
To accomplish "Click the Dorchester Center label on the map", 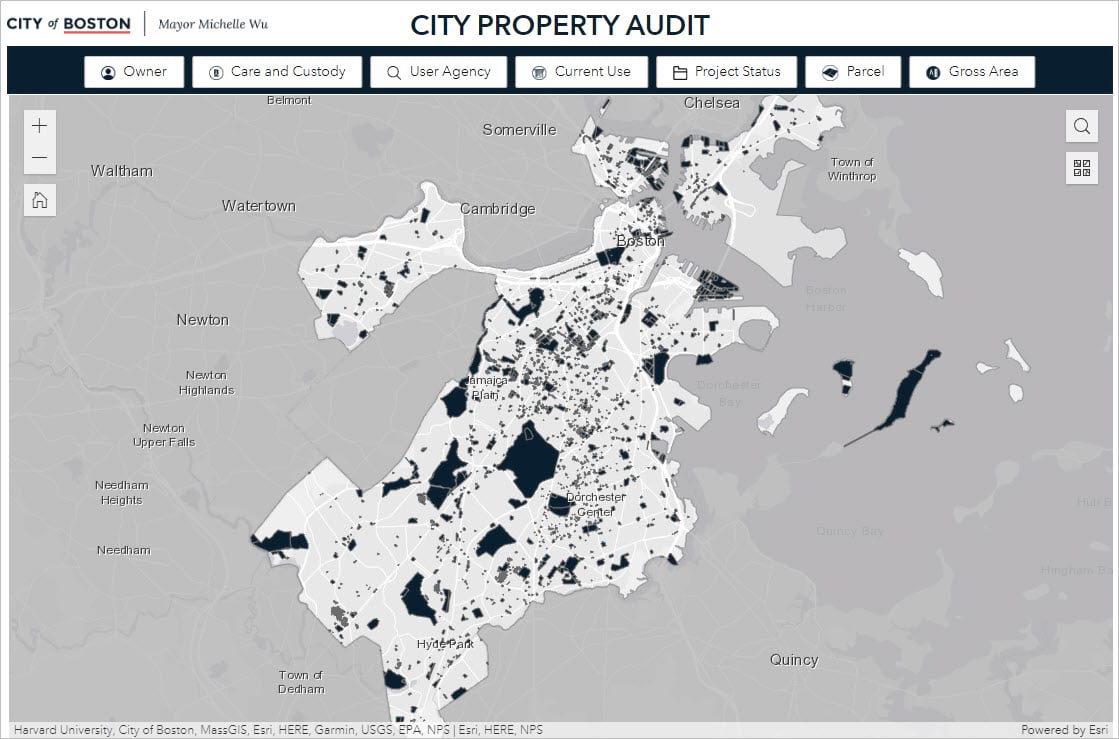I will 595,503.
